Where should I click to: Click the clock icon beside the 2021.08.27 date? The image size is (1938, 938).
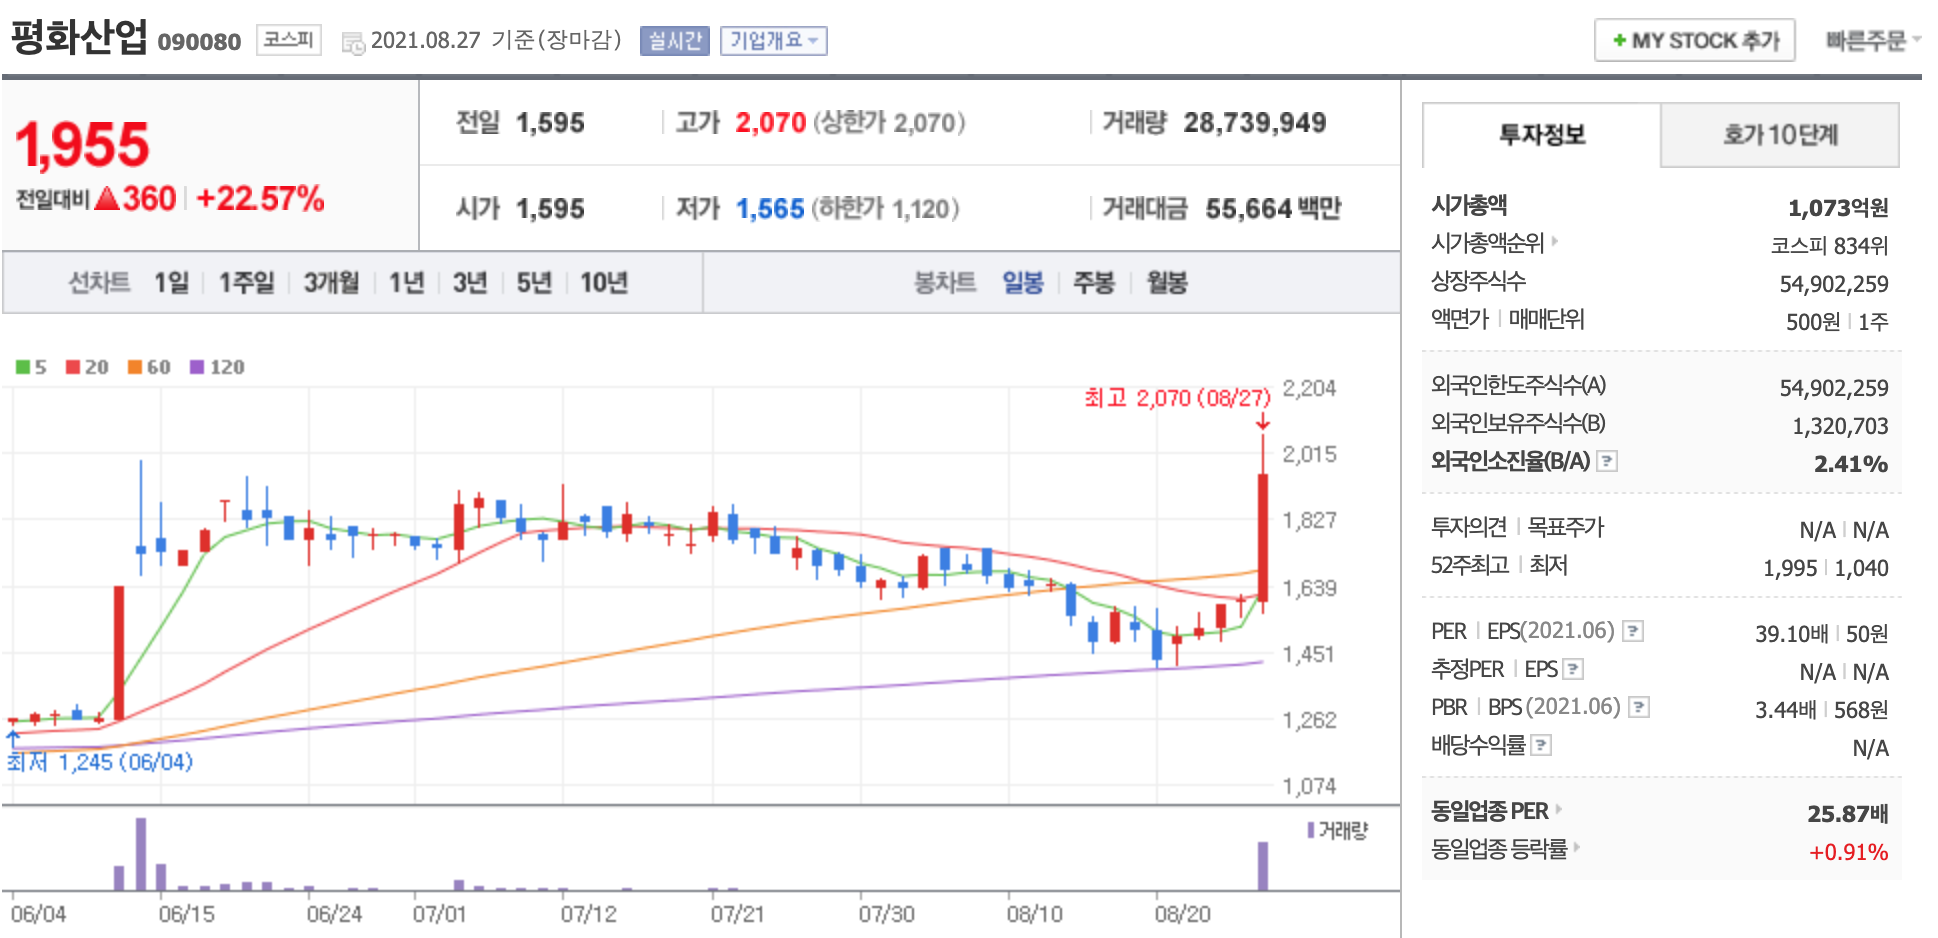coord(352,43)
